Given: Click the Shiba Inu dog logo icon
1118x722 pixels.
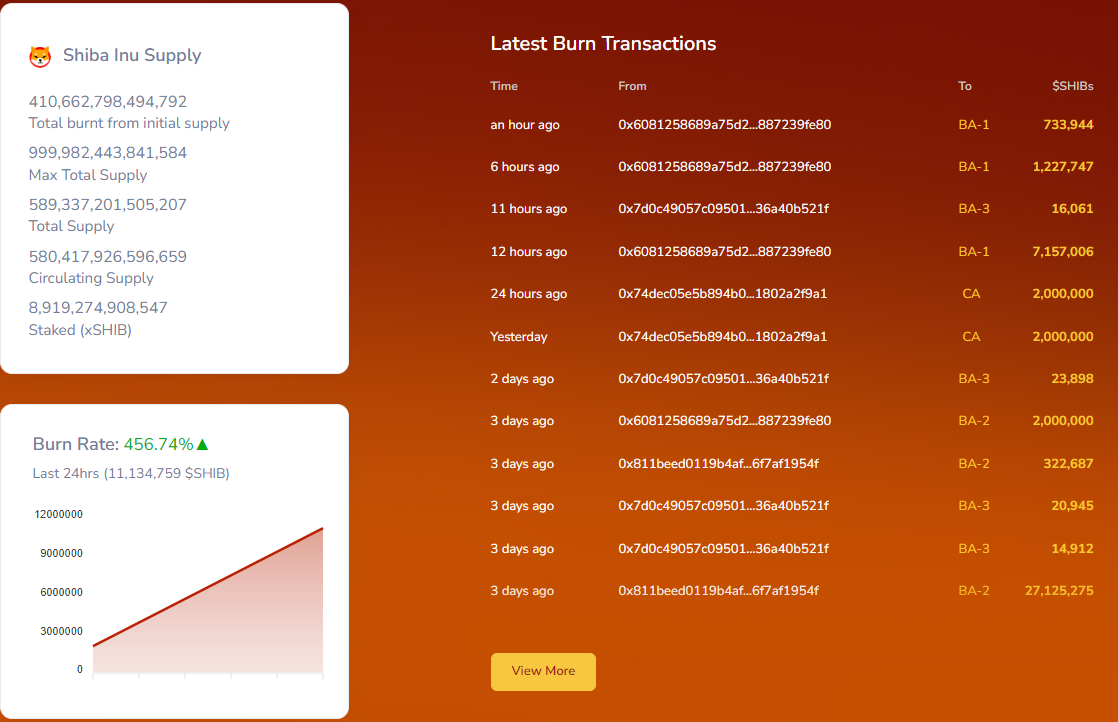Looking at the screenshot, I should (x=40, y=56).
